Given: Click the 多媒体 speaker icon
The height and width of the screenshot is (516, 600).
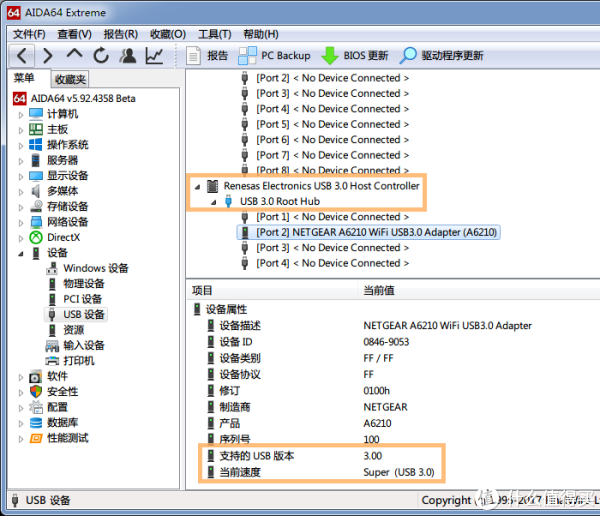Looking at the screenshot, I should pyautogui.click(x=36, y=191).
